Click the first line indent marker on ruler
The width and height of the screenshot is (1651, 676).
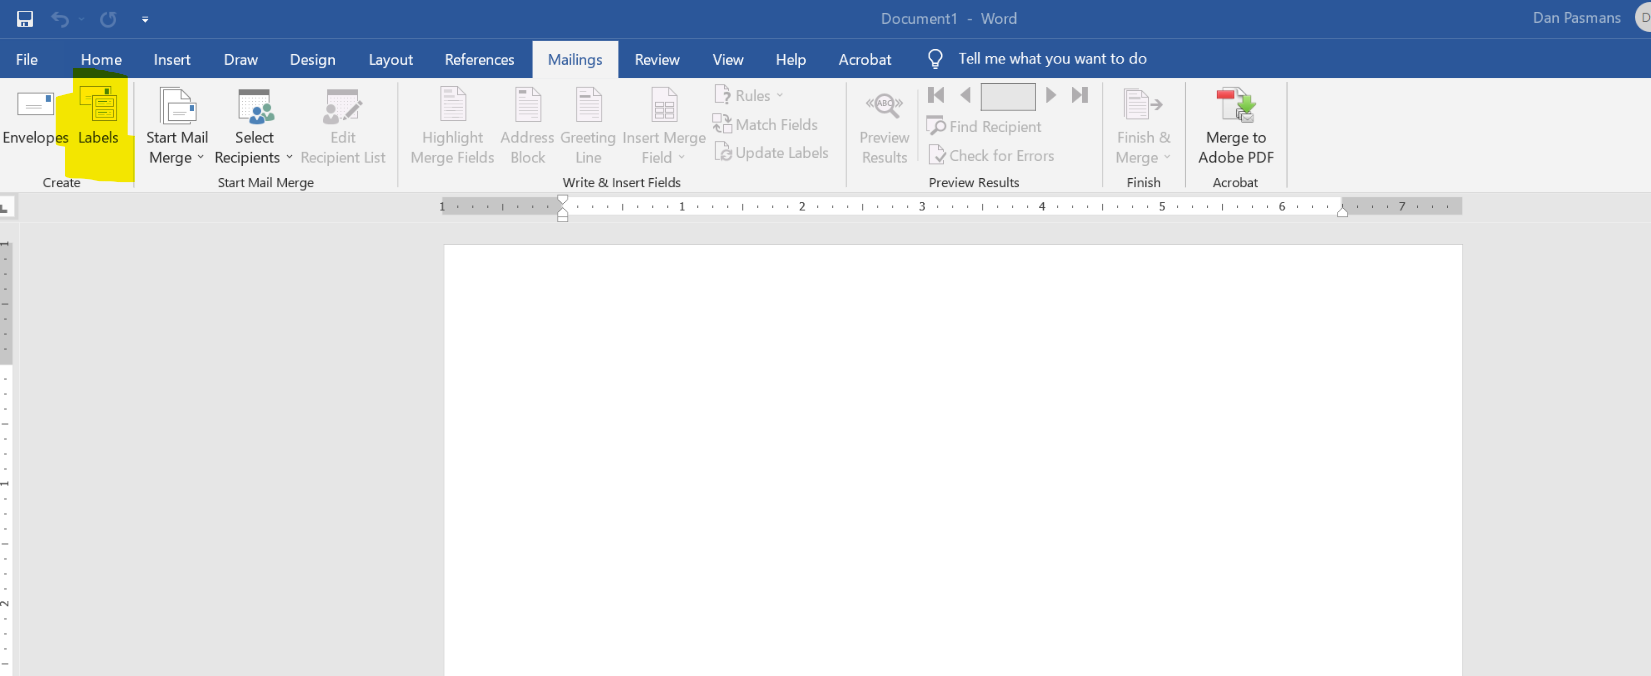click(563, 200)
